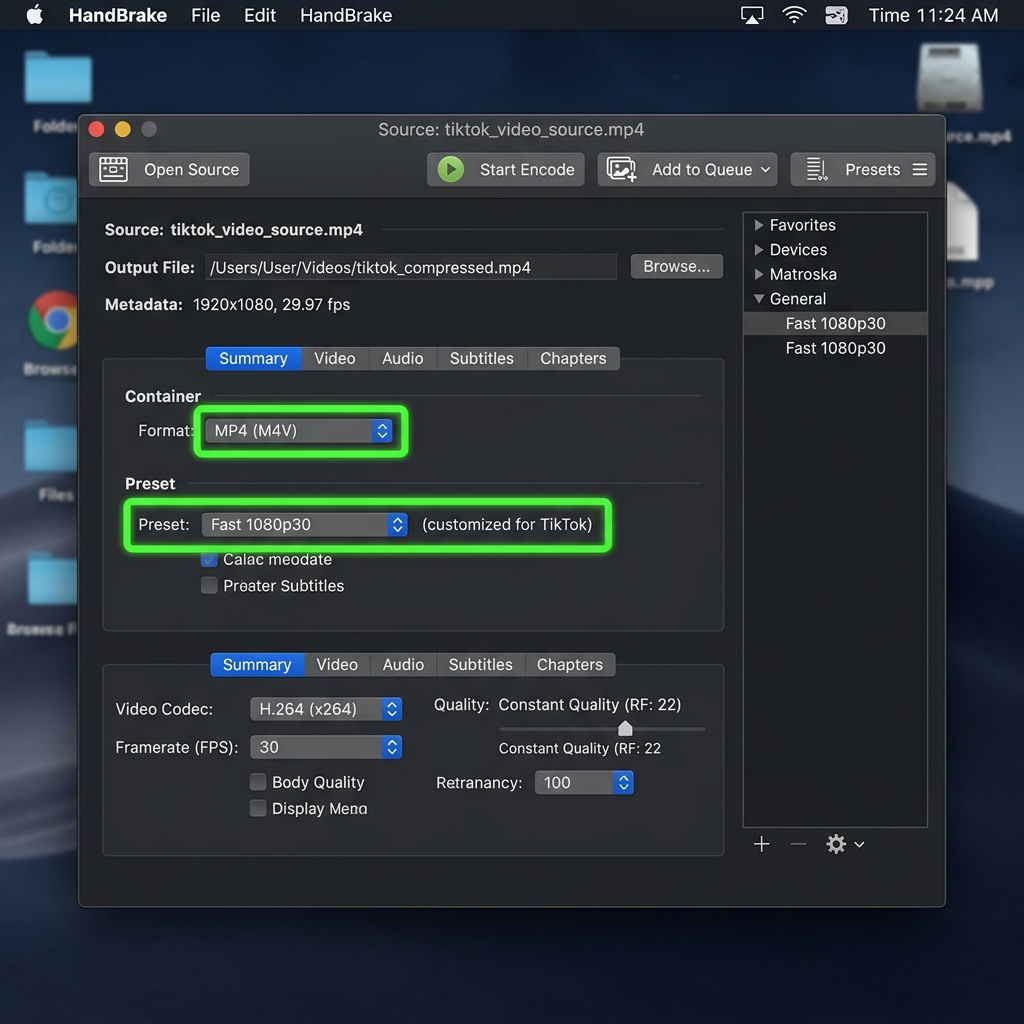Click the Add to Queue picture icon

[x=621, y=169]
